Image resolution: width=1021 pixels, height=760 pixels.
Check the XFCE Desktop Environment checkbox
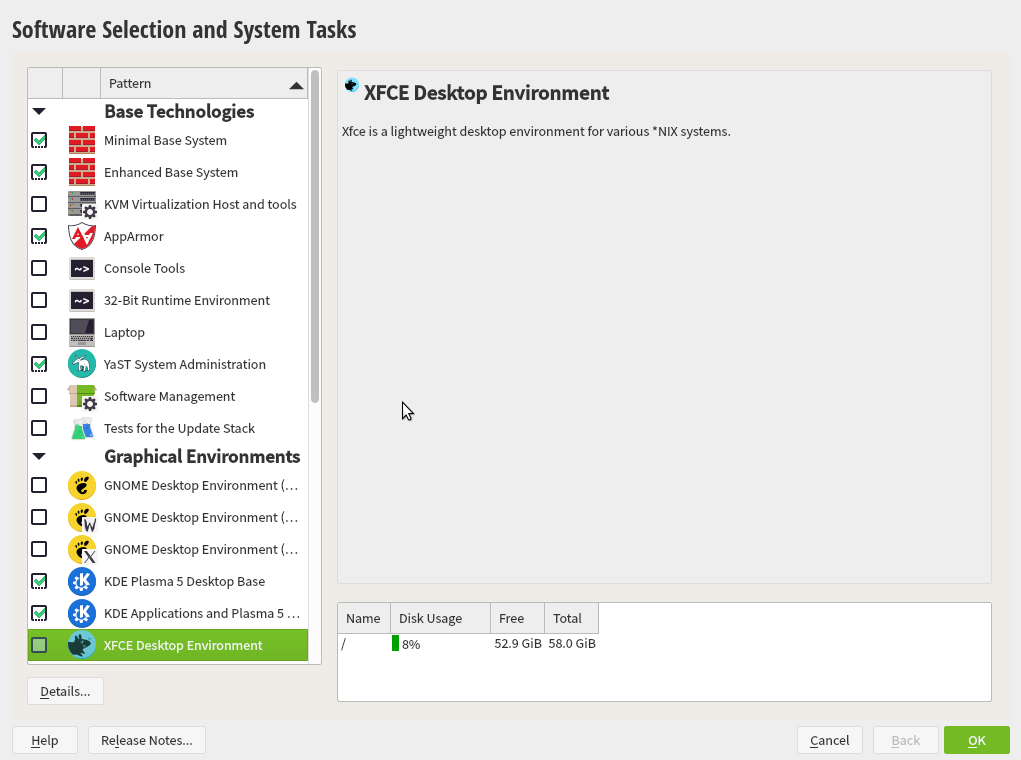39,645
